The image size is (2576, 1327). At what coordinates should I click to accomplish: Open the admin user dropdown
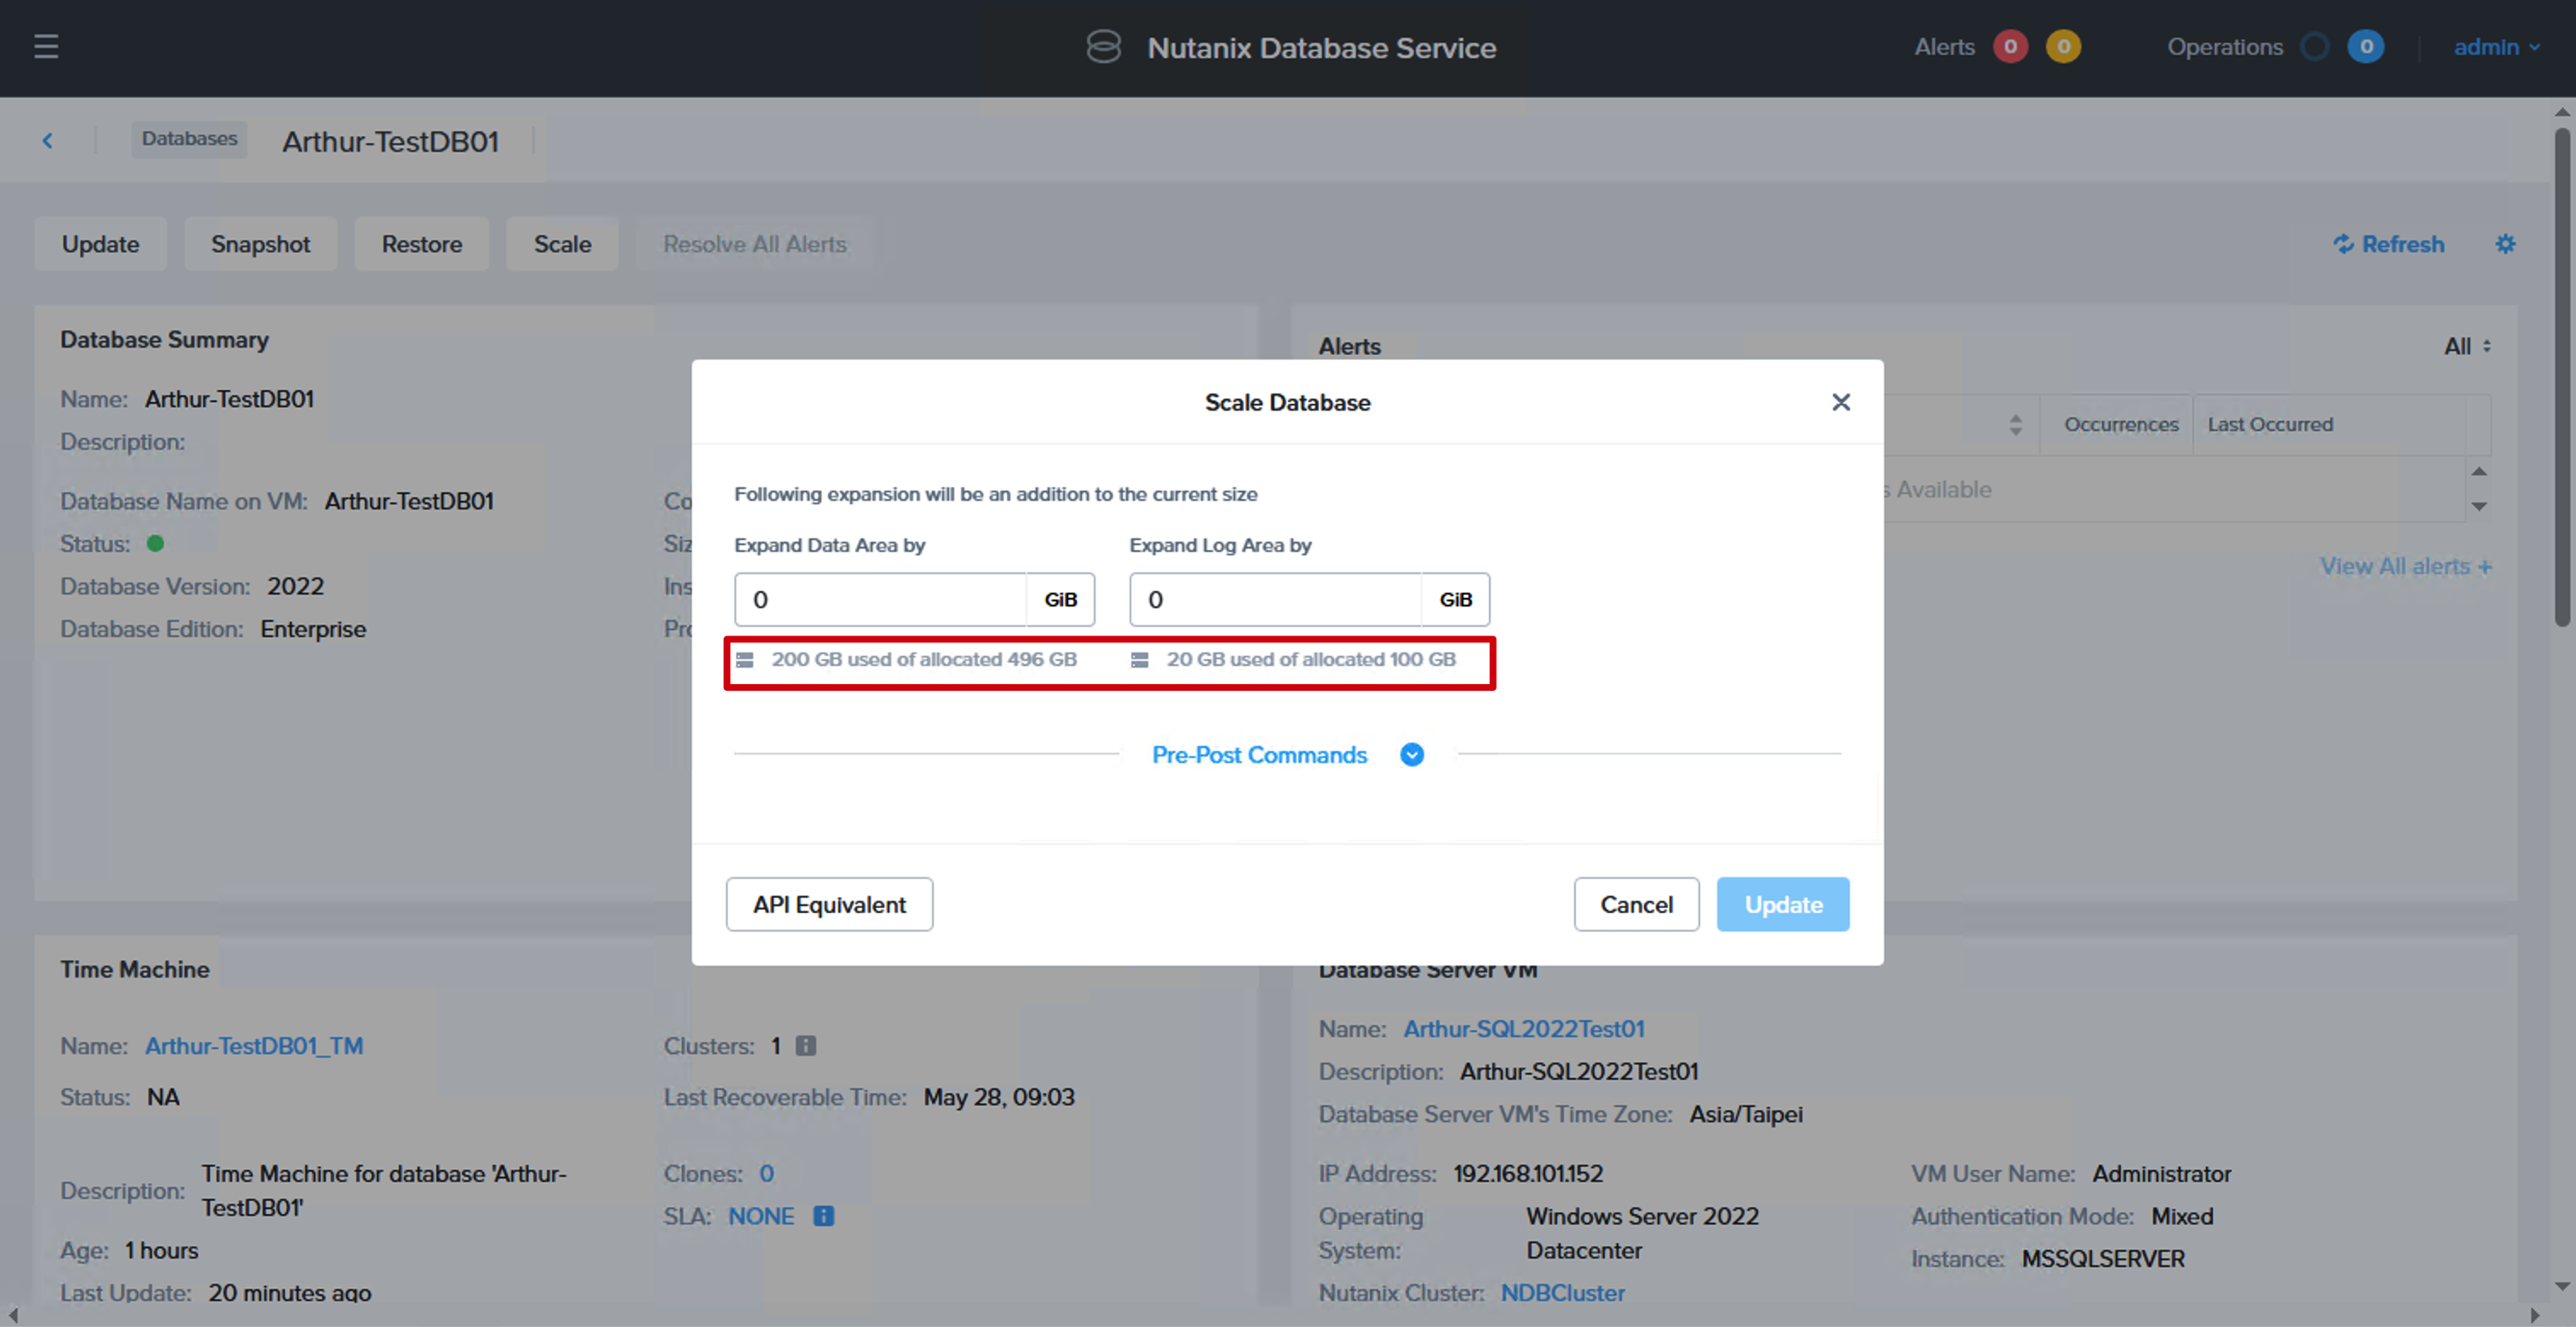pyautogui.click(x=2496, y=47)
